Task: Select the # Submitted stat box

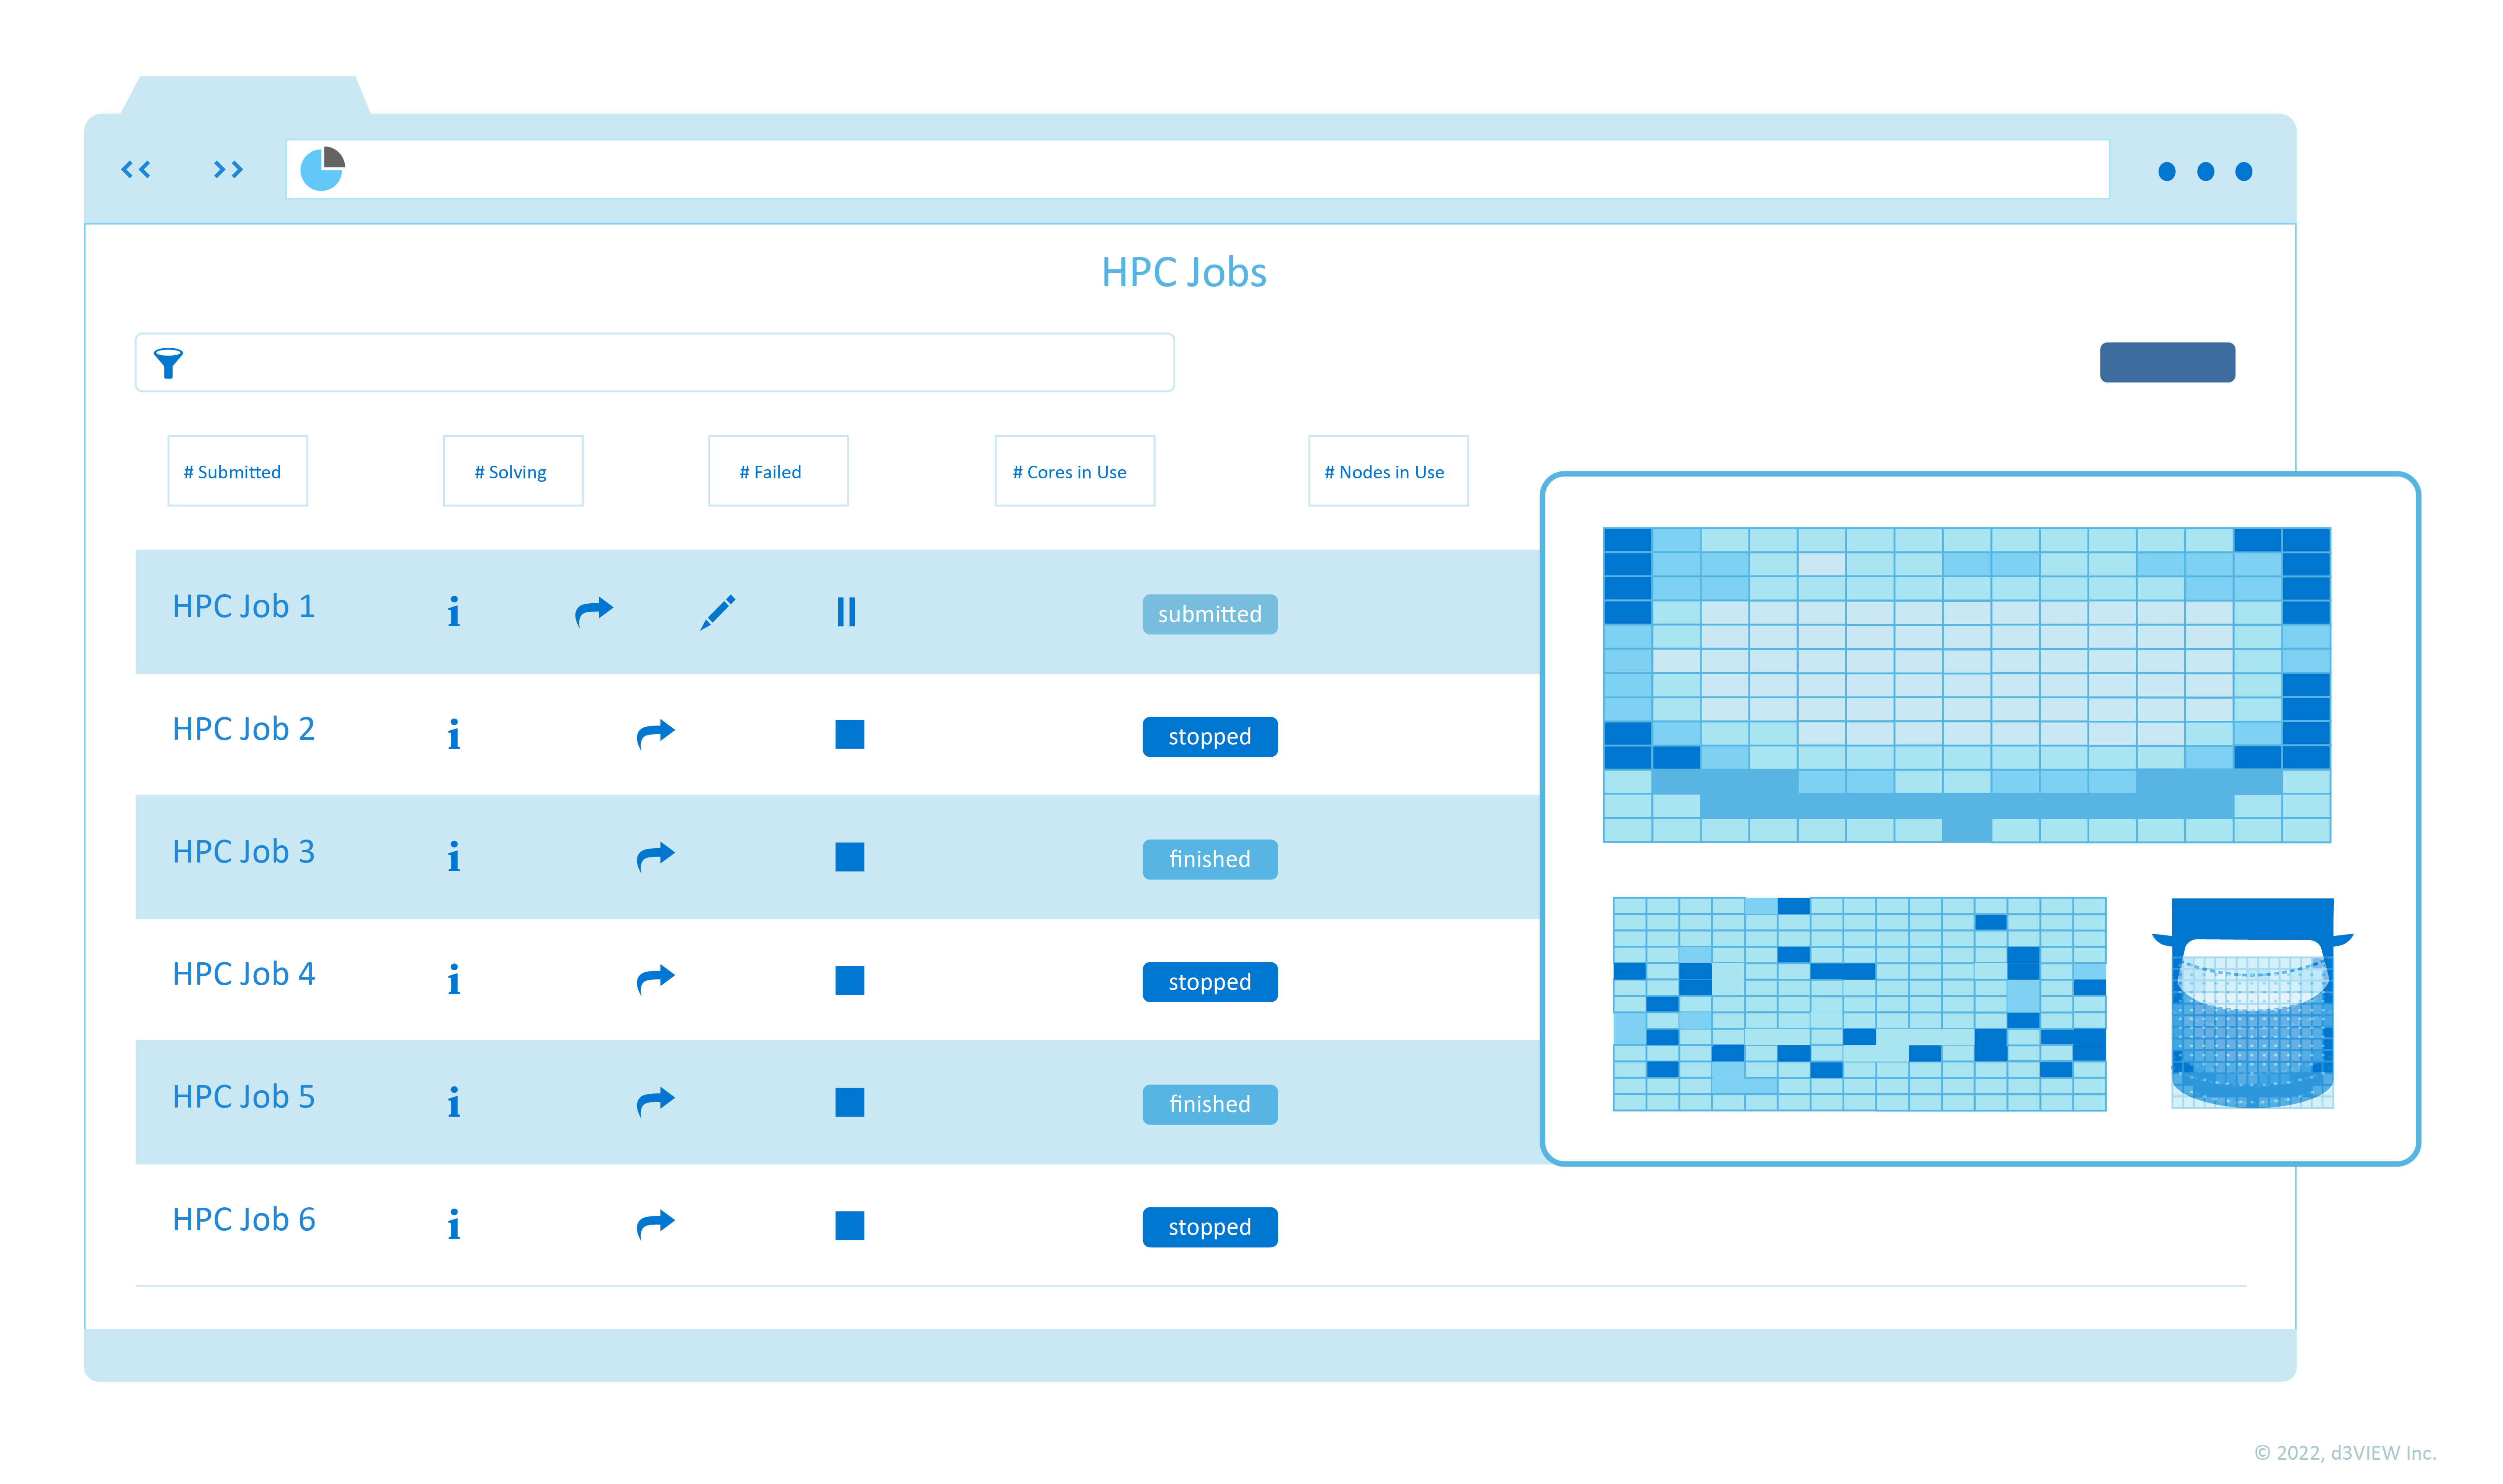Action: point(237,471)
